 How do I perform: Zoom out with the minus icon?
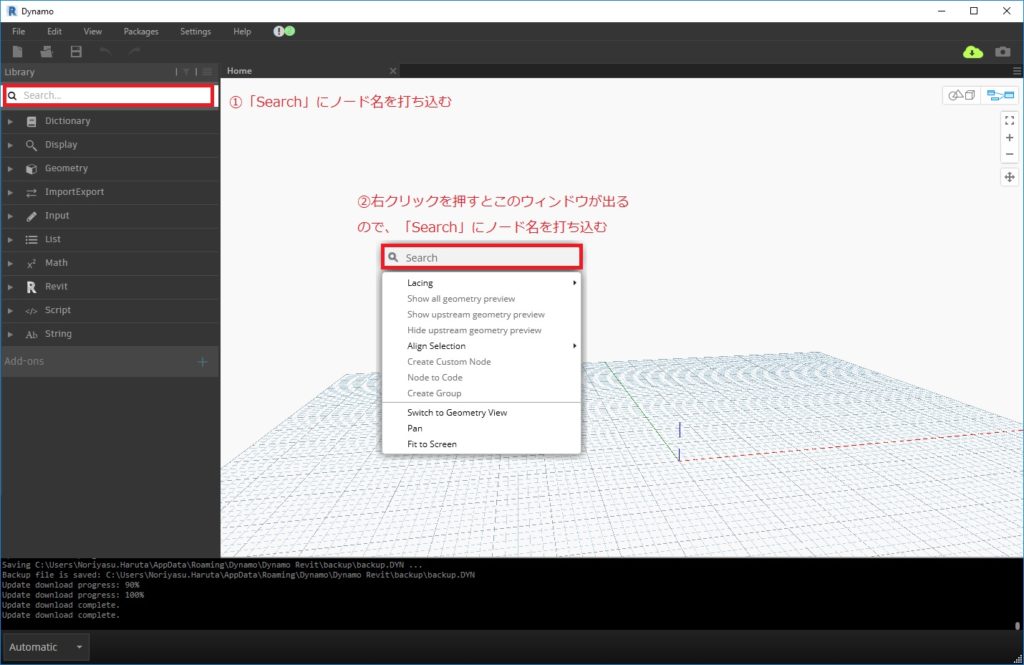click(1009, 154)
